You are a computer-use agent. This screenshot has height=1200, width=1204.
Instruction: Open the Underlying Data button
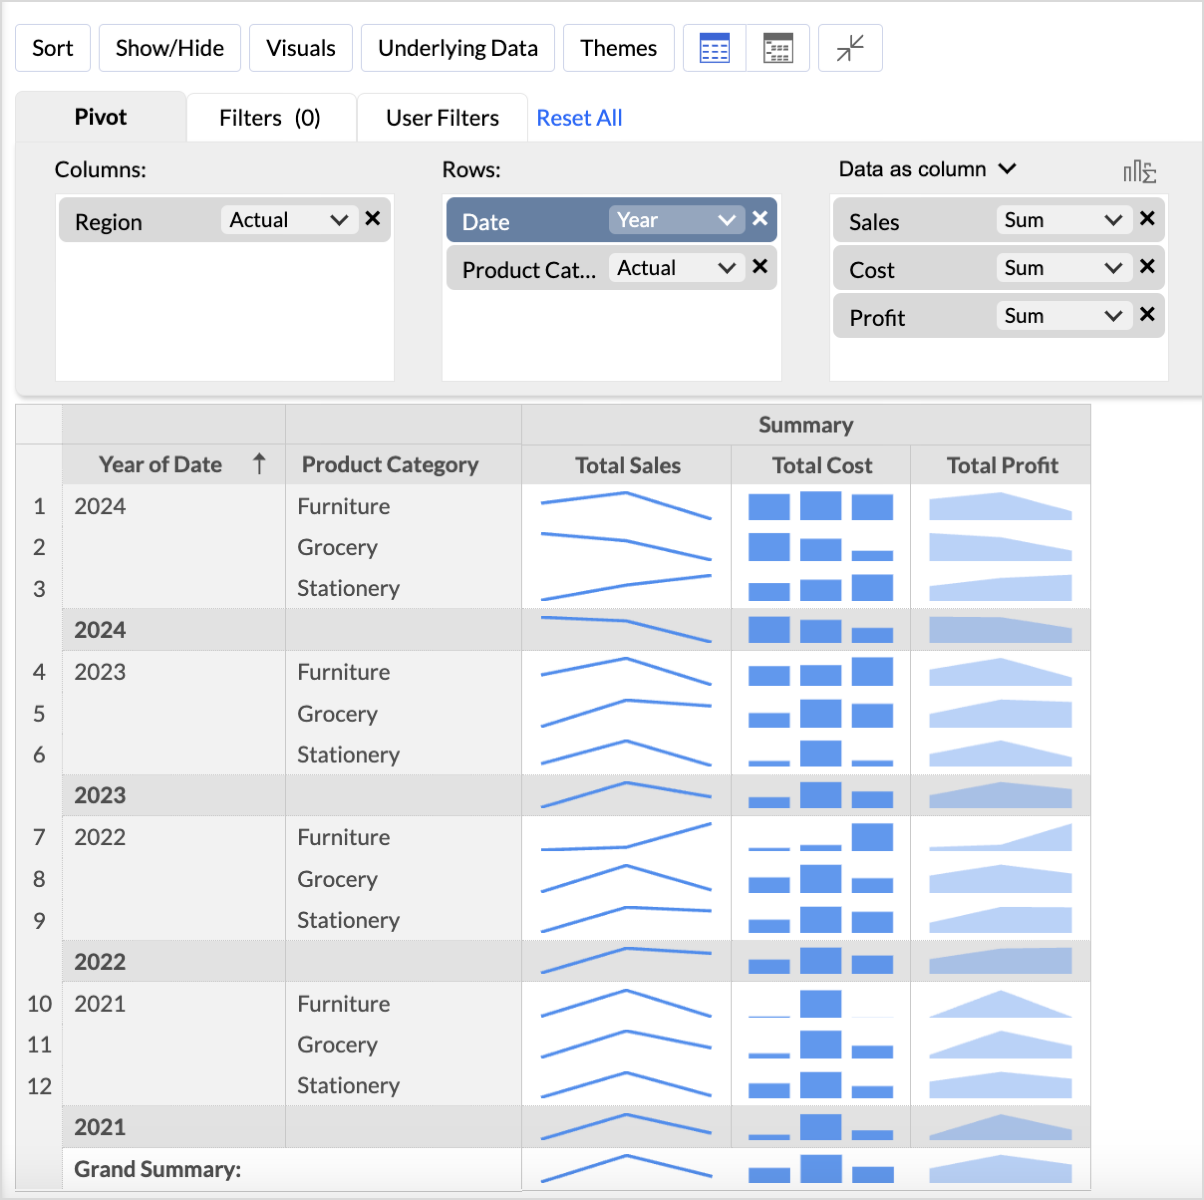pyautogui.click(x=458, y=48)
